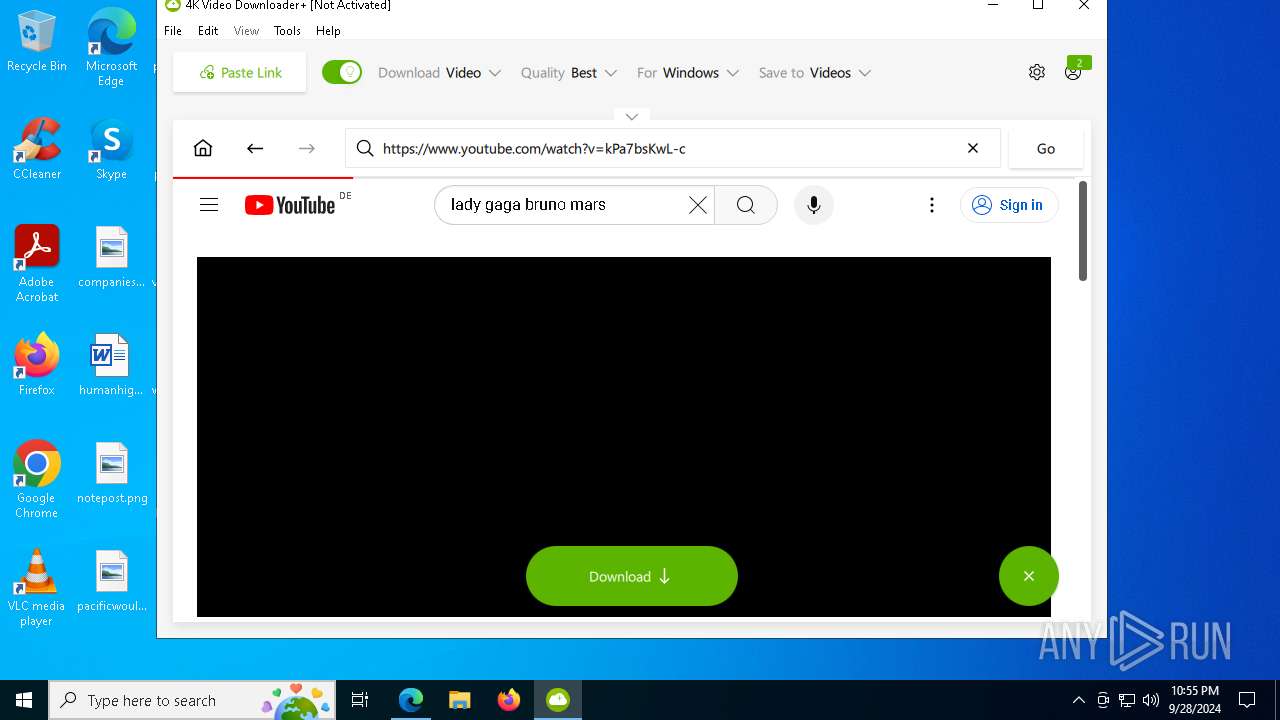1280x720 pixels.
Task: Dismiss the green round close button
Action: [x=1028, y=576]
